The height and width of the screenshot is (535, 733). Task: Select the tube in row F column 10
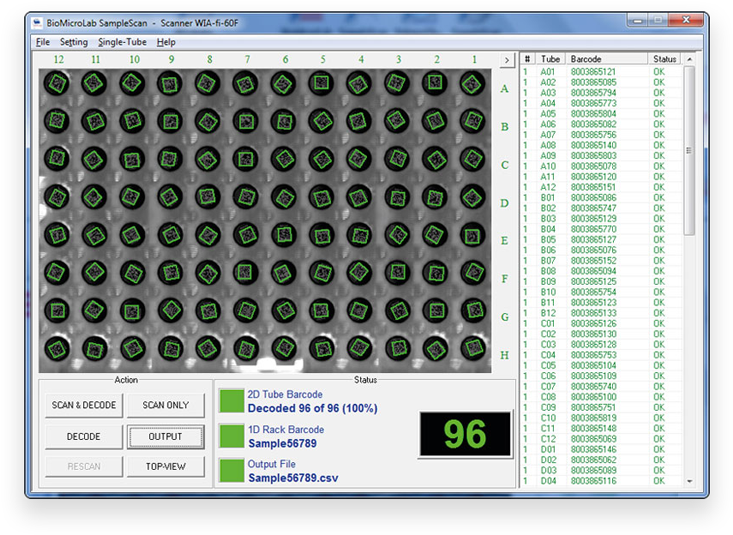coord(133,273)
